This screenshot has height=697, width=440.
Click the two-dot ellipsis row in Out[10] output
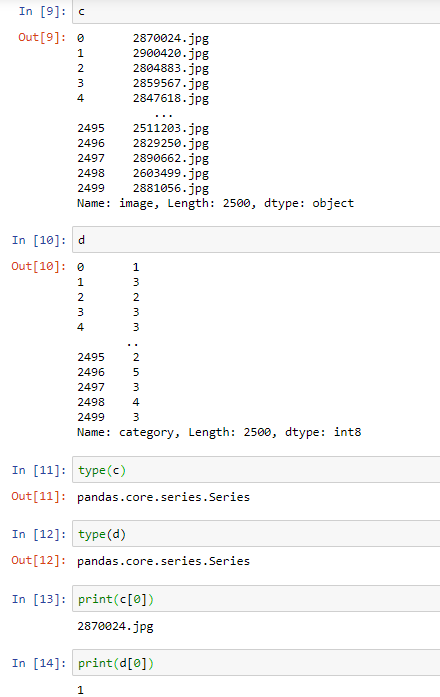(132, 344)
